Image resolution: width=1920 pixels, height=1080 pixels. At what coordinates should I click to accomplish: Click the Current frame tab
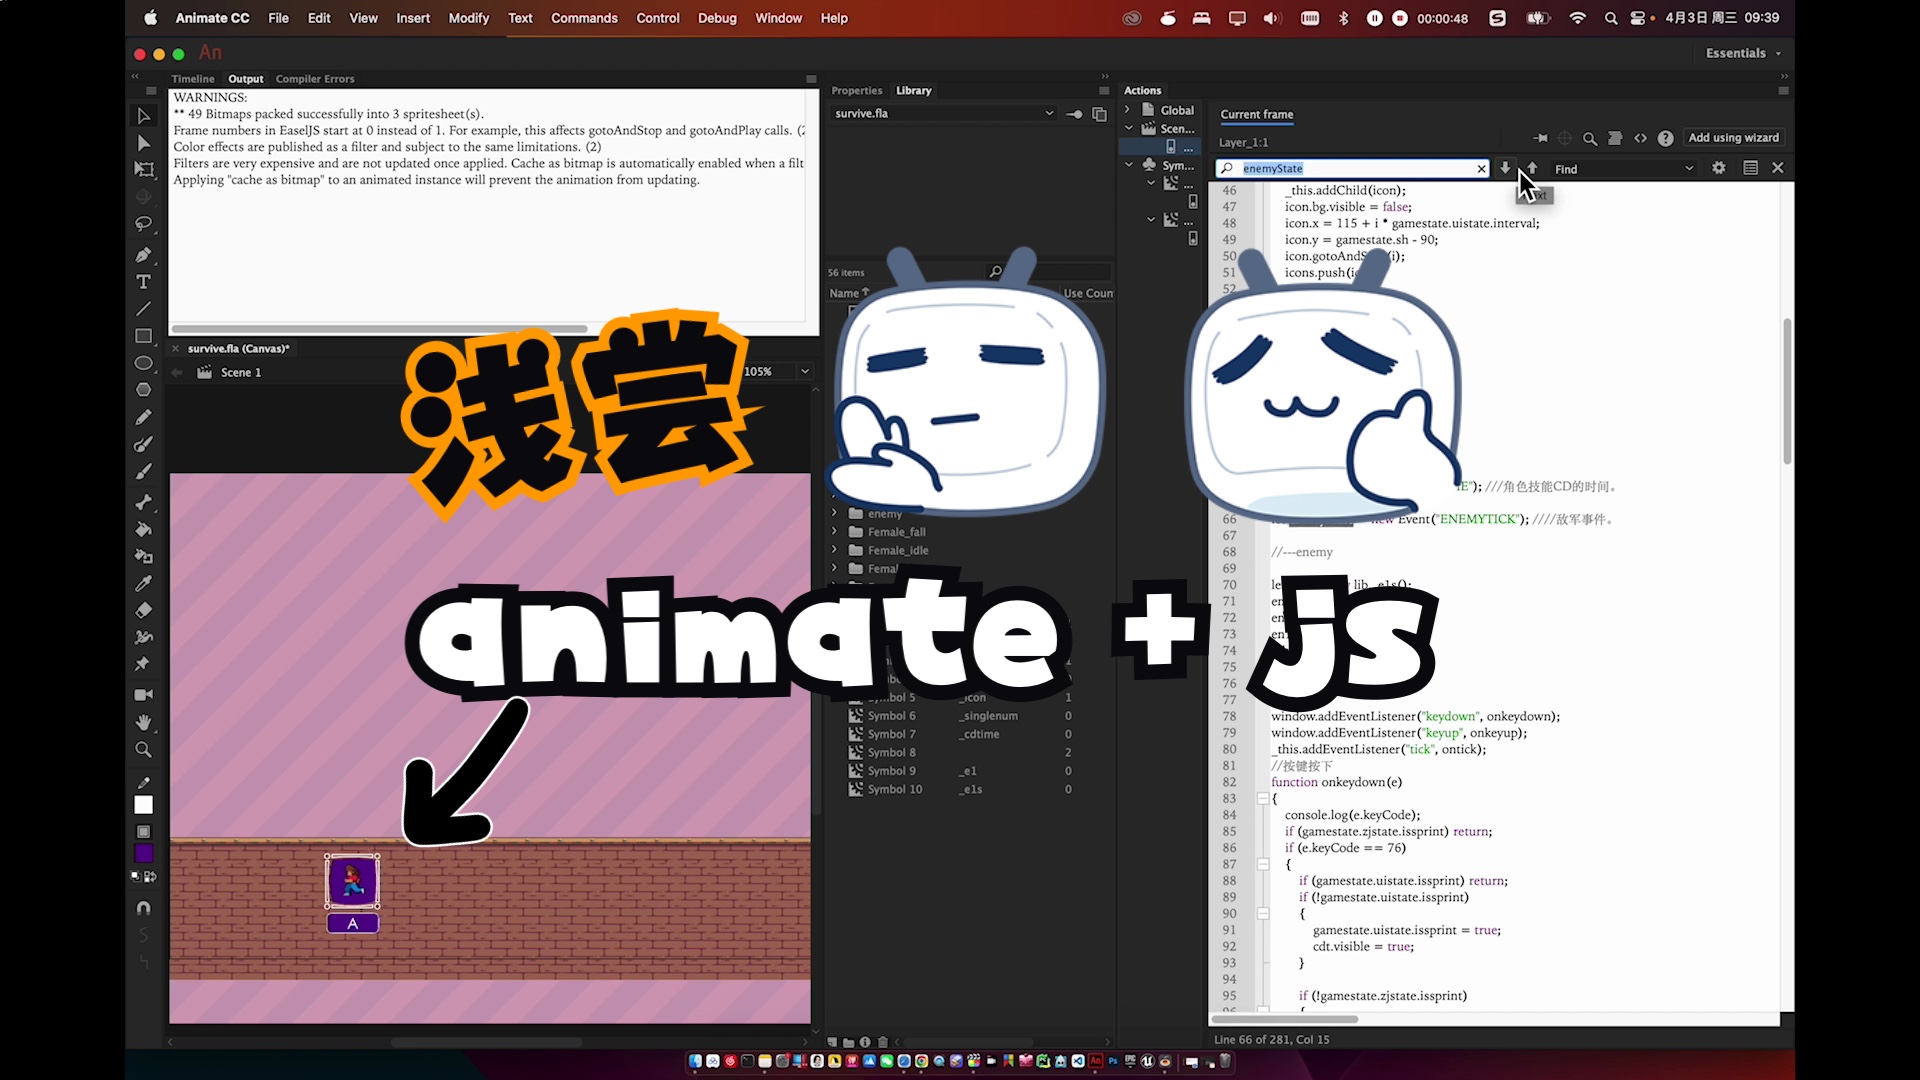click(x=1256, y=114)
